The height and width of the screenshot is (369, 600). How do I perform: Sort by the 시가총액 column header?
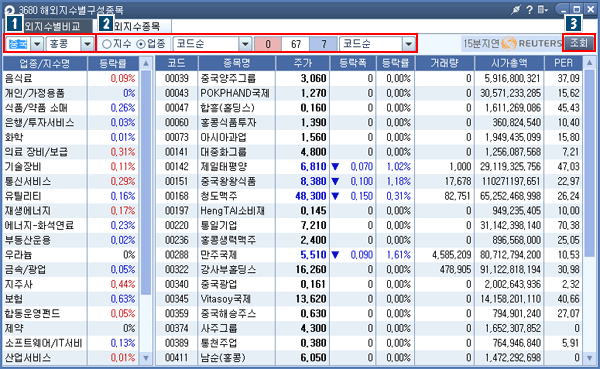[510, 63]
